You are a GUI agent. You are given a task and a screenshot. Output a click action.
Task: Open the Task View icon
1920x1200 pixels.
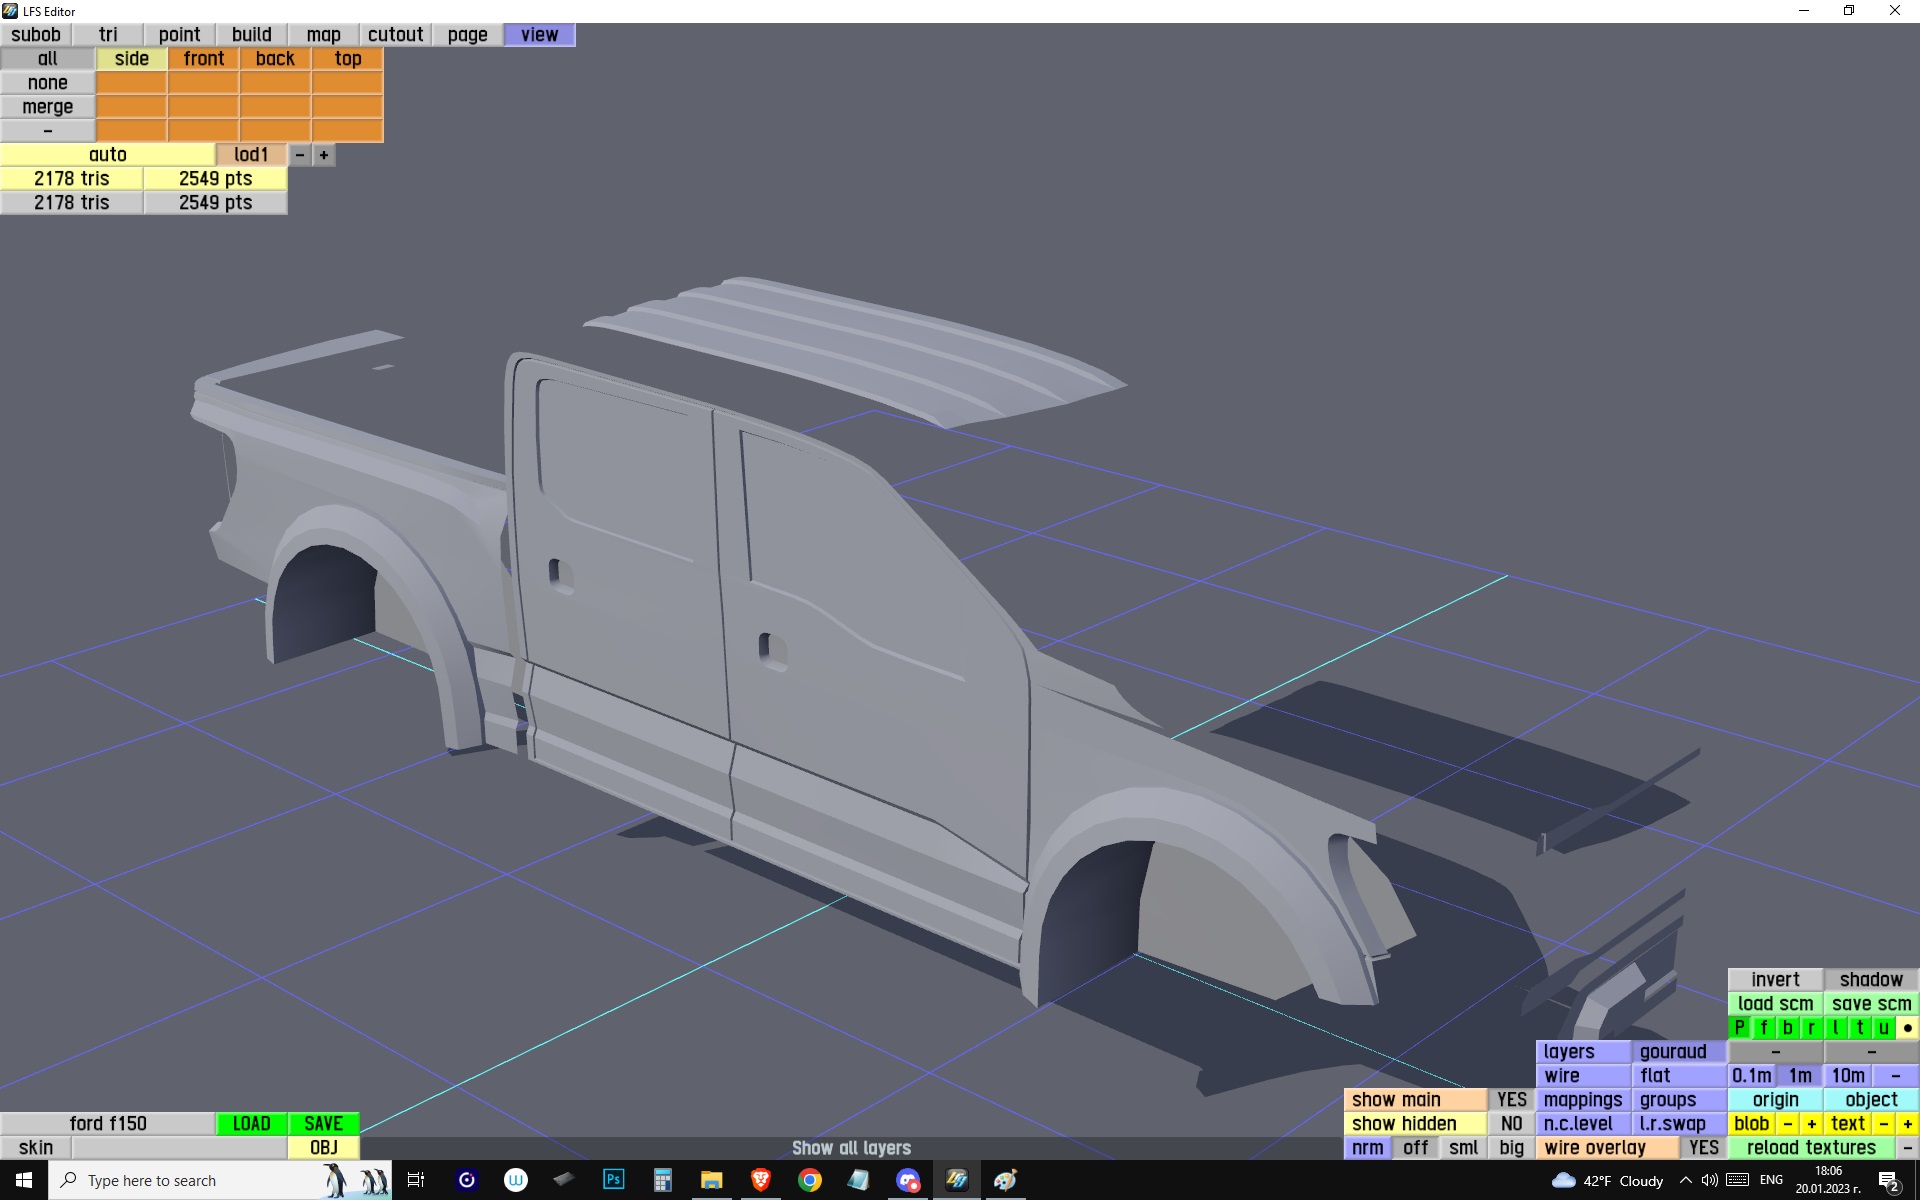pos(416,1180)
